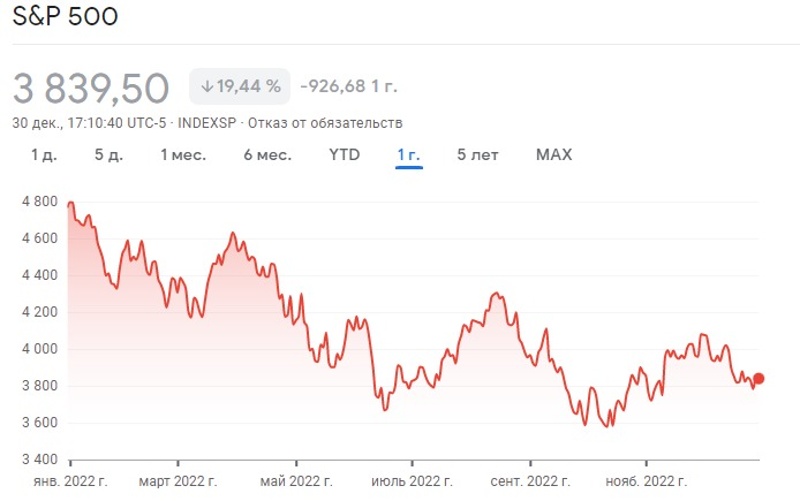Image resolution: width=800 pixels, height=501 pixels.
Task: Click the red endpoint dot on chart
Action: 759,378
